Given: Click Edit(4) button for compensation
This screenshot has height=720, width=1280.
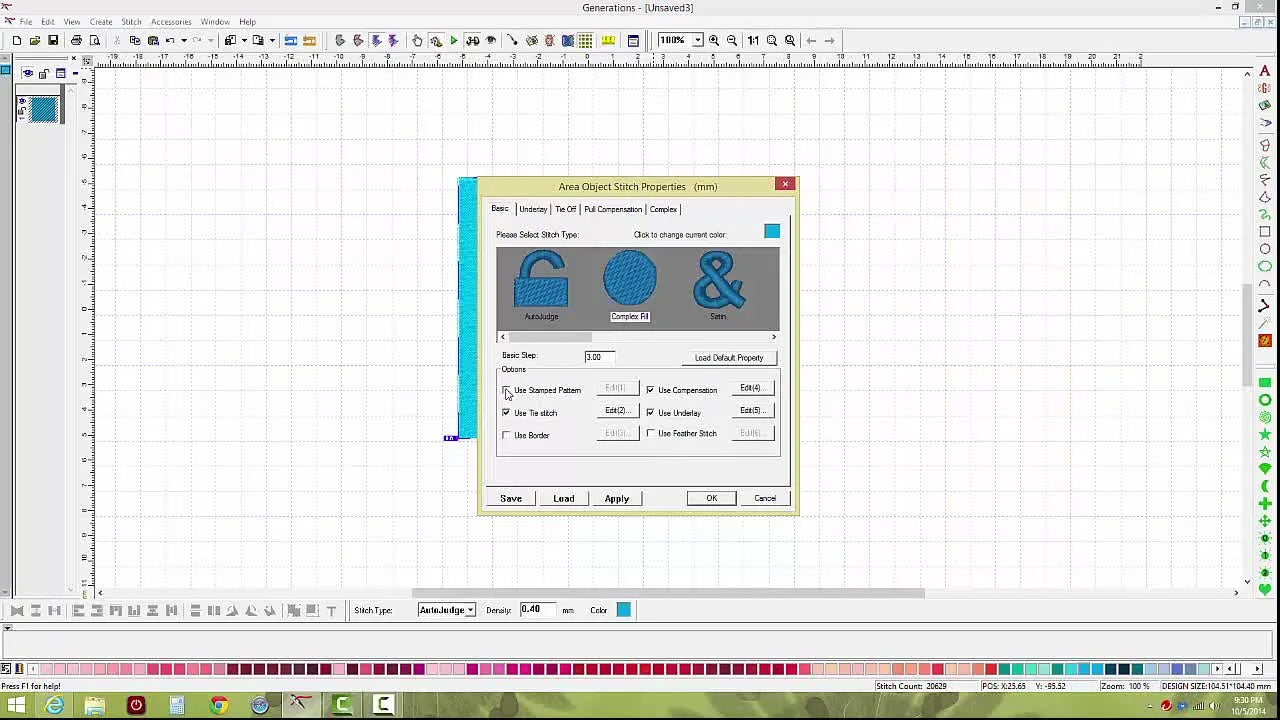Looking at the screenshot, I should tap(751, 388).
